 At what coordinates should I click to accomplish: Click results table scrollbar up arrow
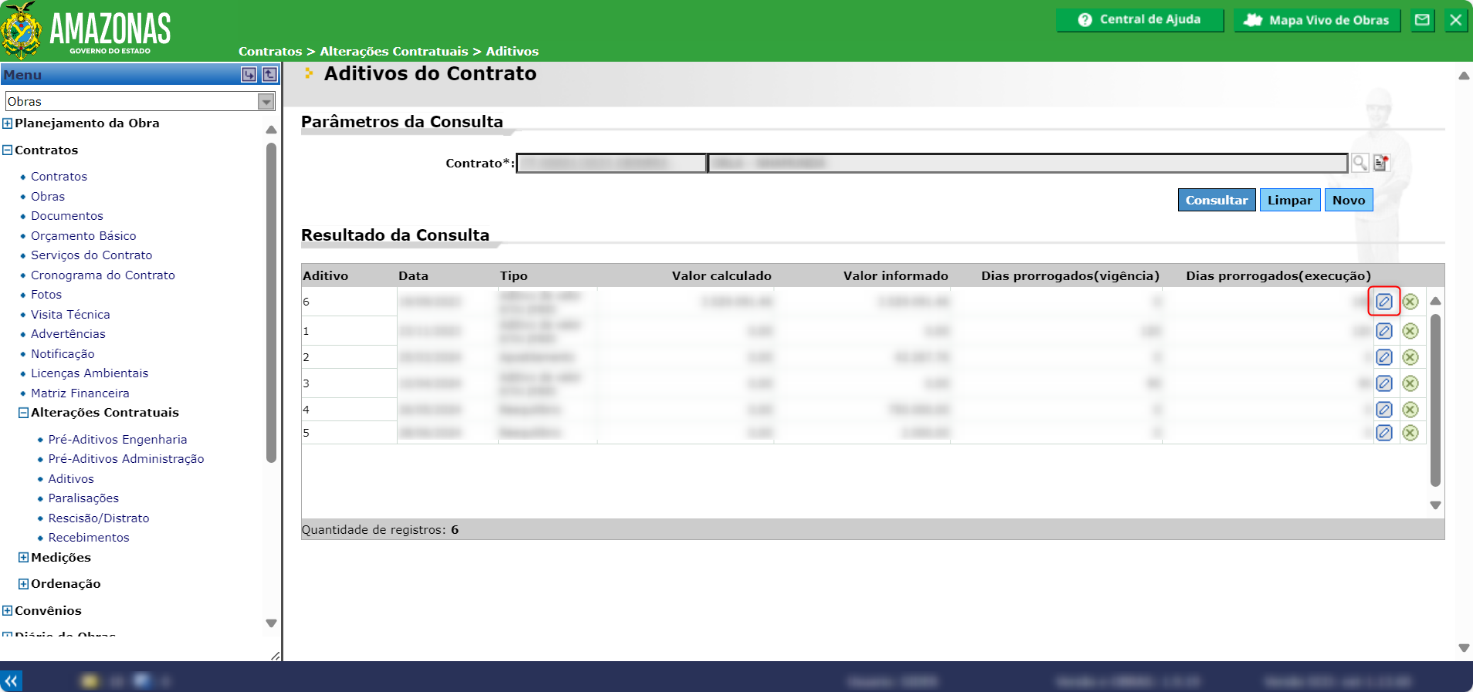pyautogui.click(x=1435, y=301)
